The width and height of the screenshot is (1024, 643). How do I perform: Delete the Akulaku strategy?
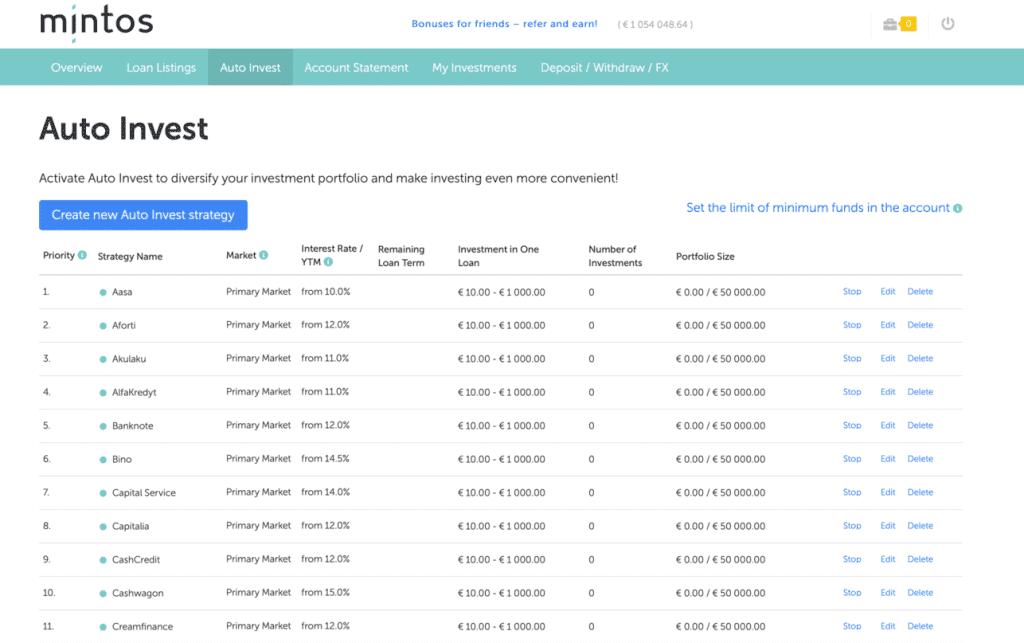tap(920, 358)
